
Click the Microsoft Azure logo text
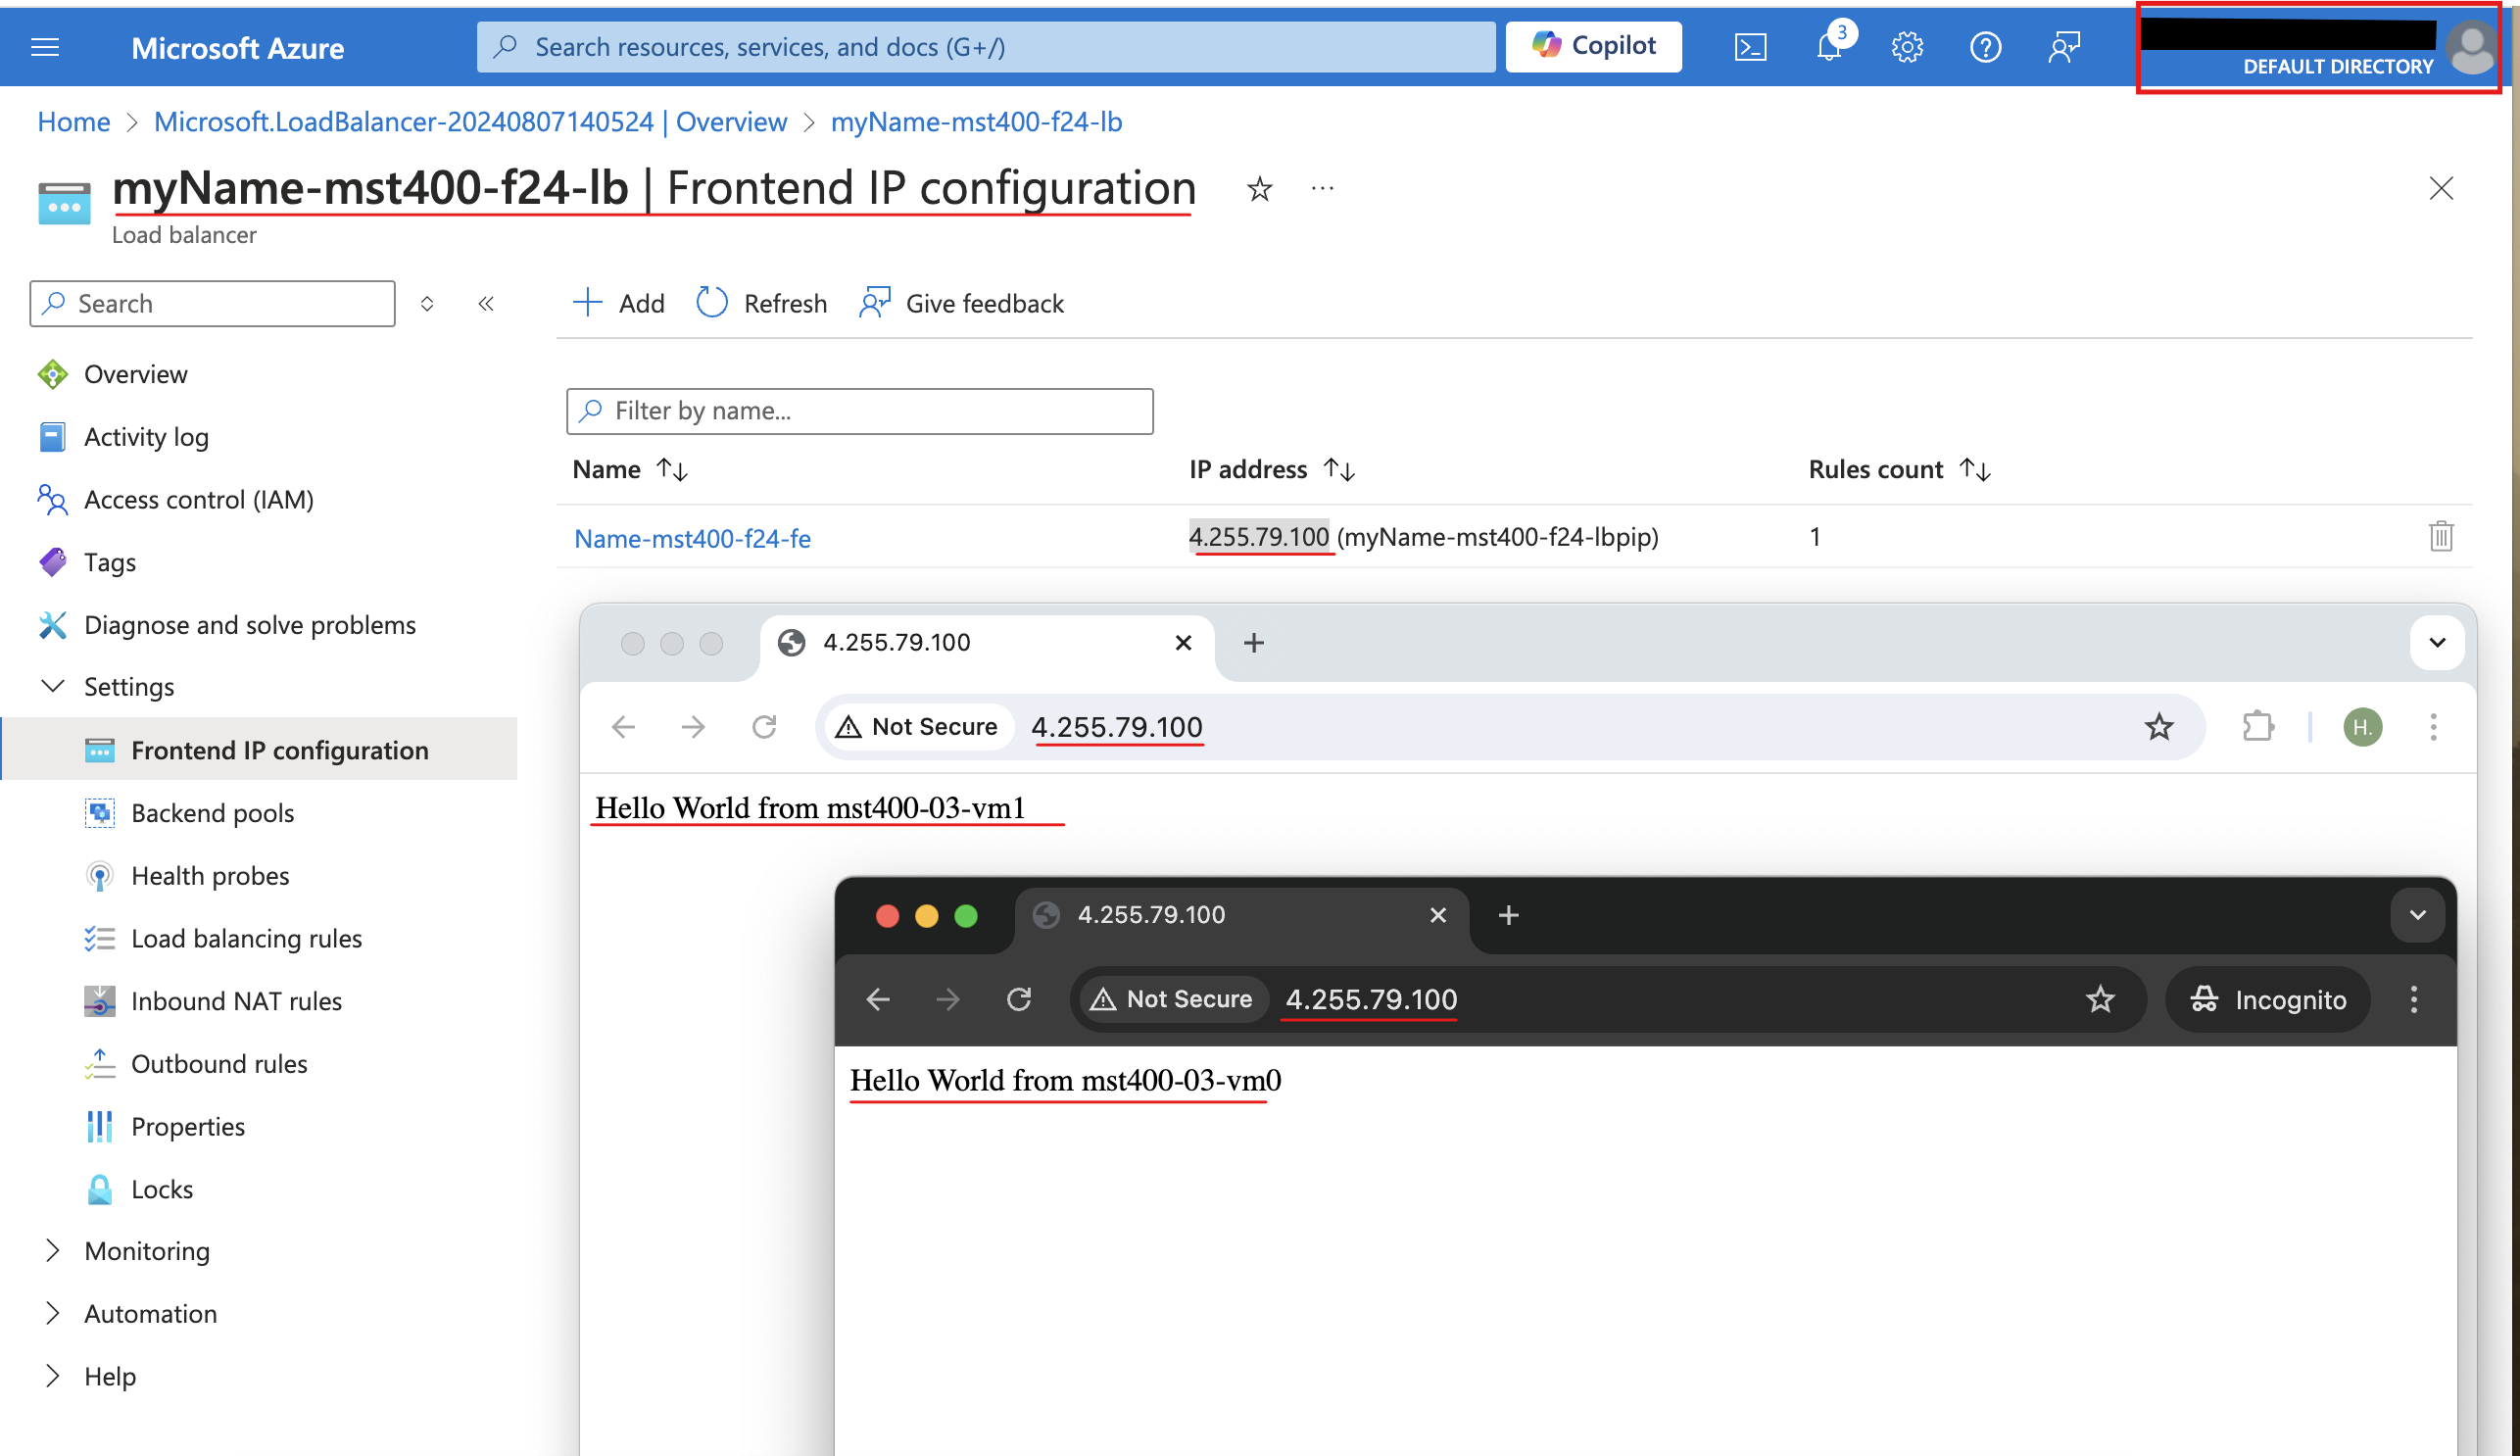(x=238, y=48)
